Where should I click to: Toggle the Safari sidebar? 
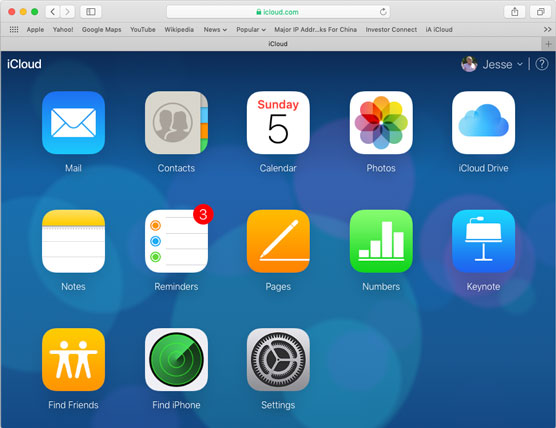pos(91,12)
